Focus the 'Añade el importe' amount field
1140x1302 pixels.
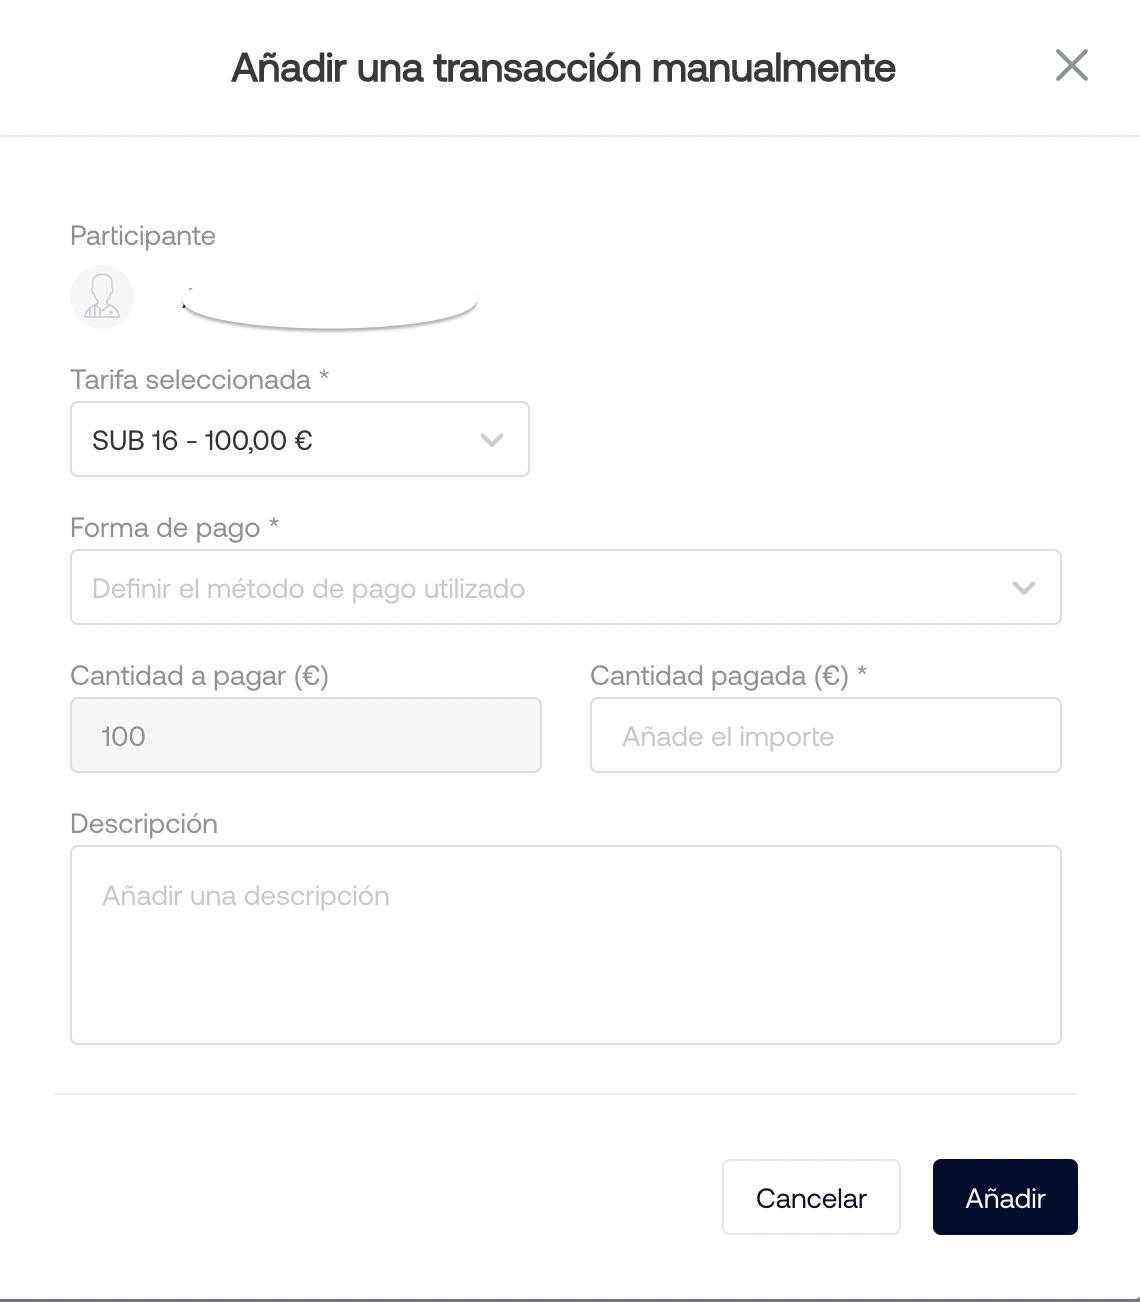tap(826, 735)
